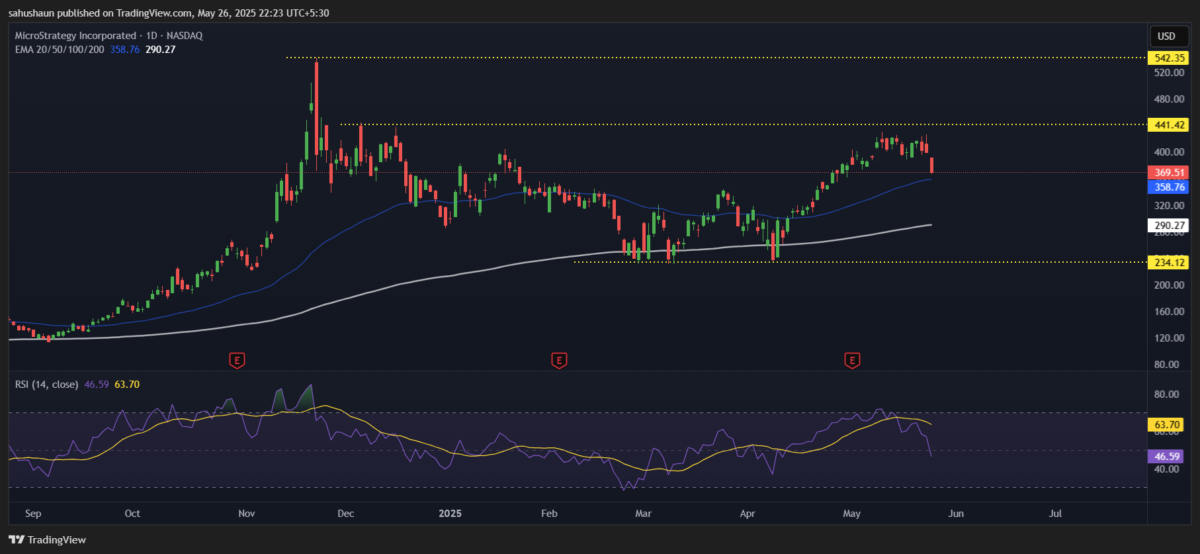Click the 400.00 price axis tick
The image size is (1200, 554).
[1168, 152]
